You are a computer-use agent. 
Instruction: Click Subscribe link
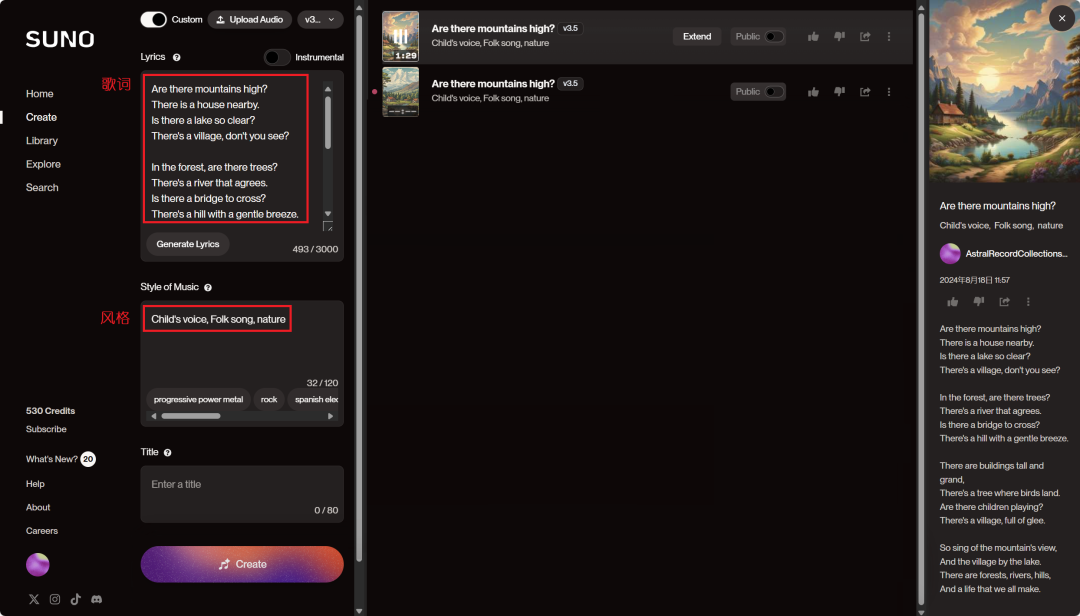46,429
